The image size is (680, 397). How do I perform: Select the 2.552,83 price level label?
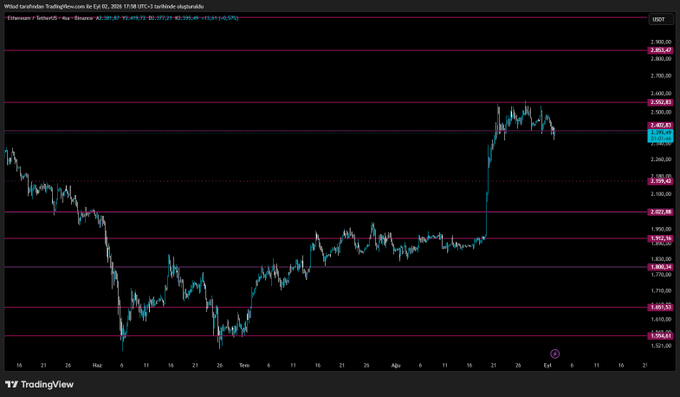click(661, 102)
